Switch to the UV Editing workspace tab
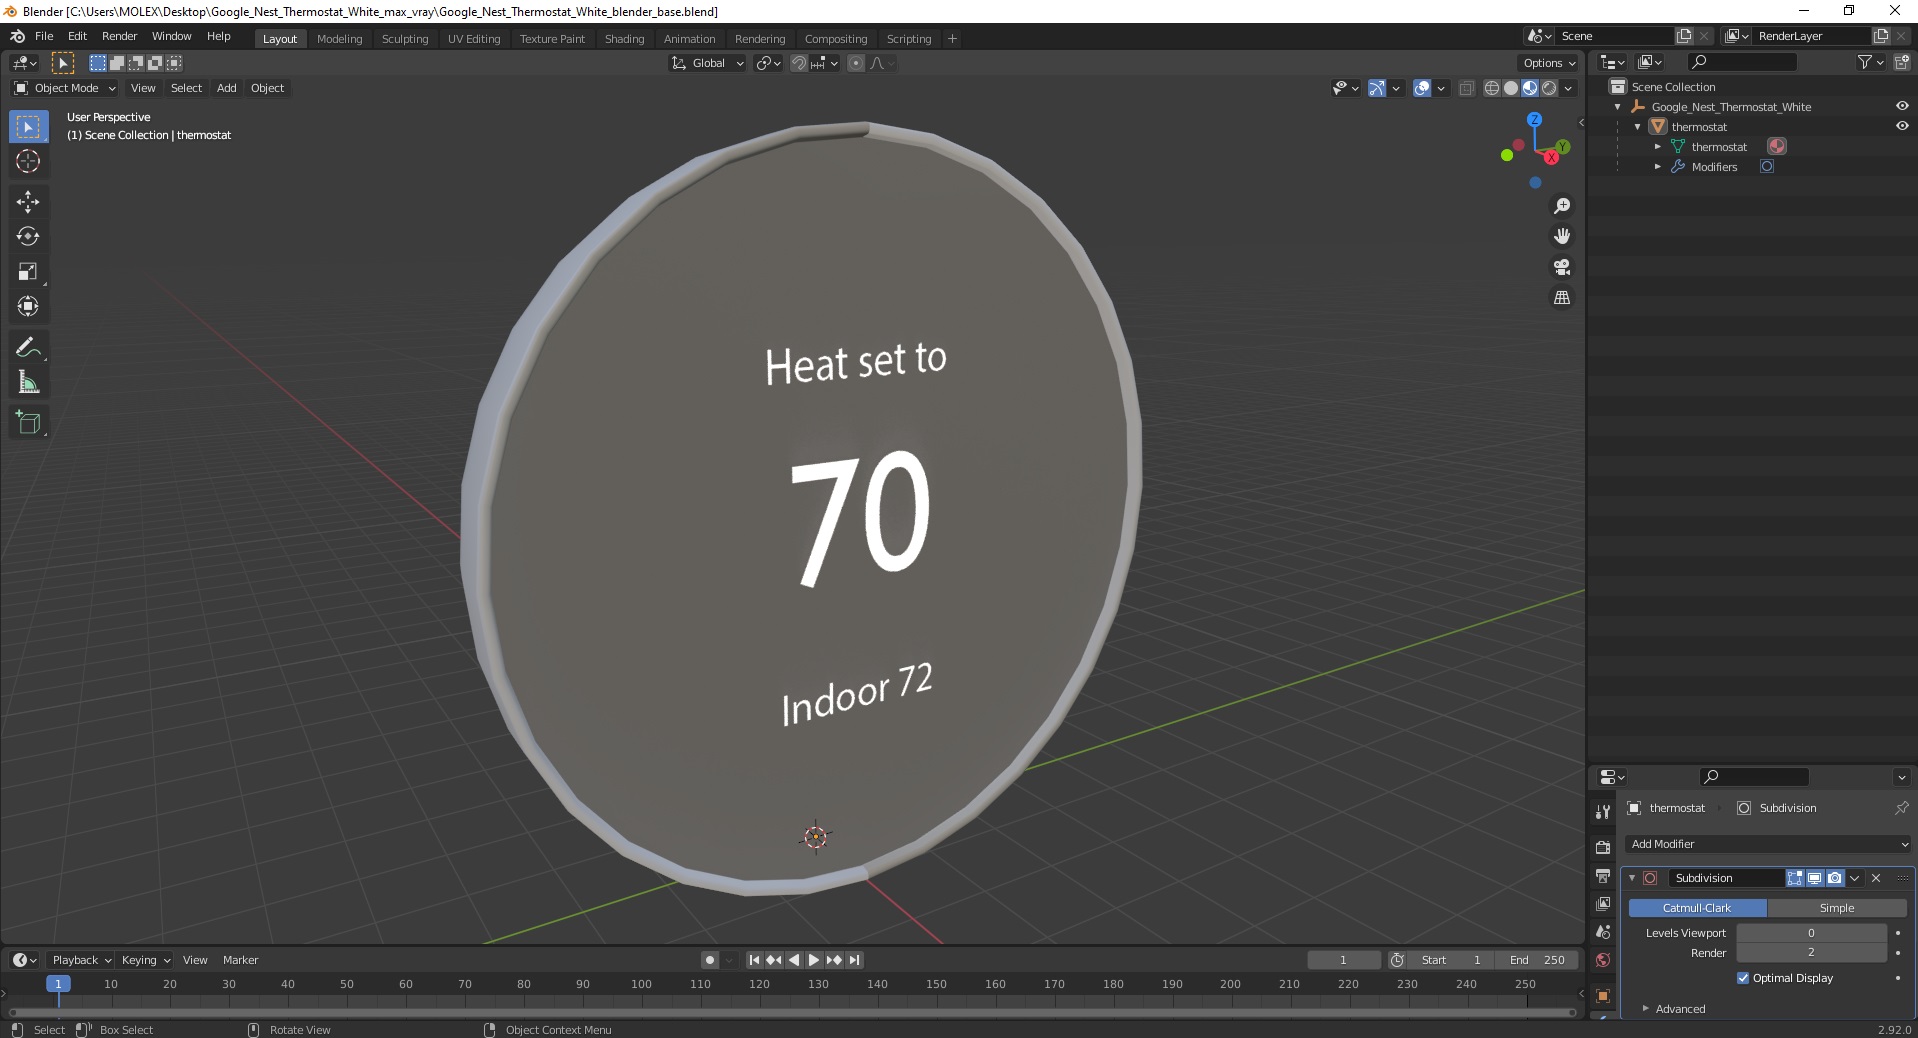This screenshot has height=1038, width=1918. point(474,39)
